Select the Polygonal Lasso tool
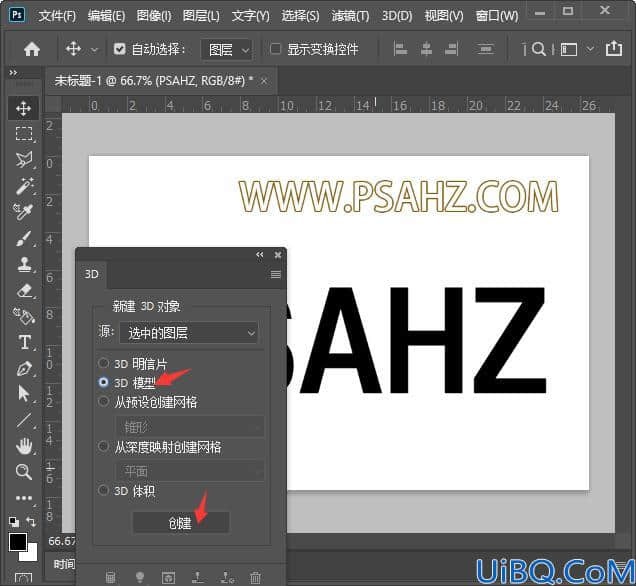This screenshot has height=586, width=636. tap(24, 159)
